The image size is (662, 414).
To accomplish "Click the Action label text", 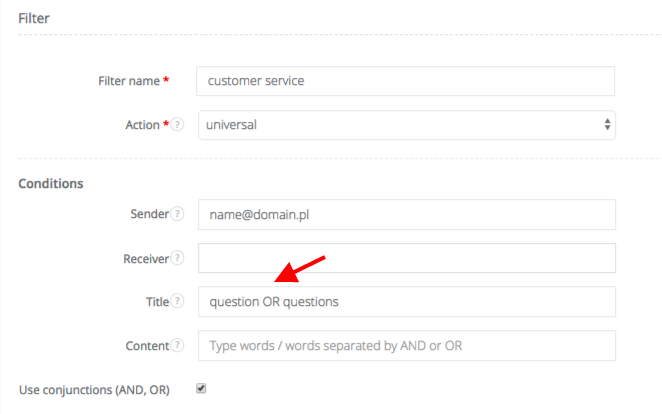I will (143, 125).
